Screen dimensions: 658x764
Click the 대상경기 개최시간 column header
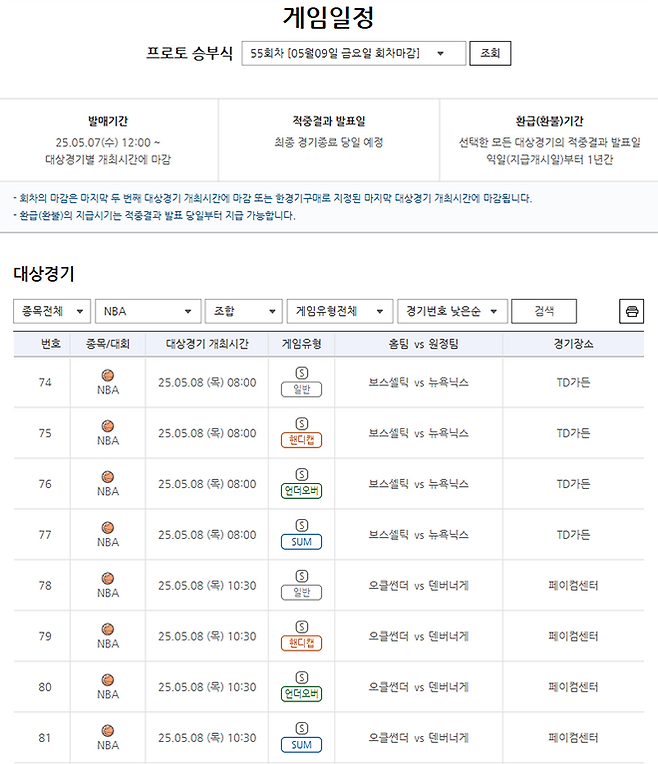[206, 344]
